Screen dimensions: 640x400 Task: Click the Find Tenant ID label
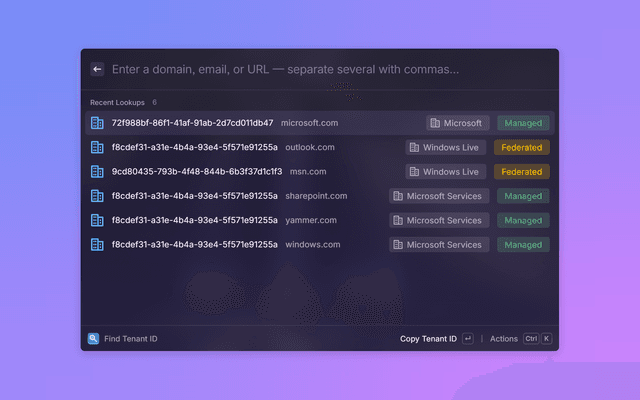(131, 339)
